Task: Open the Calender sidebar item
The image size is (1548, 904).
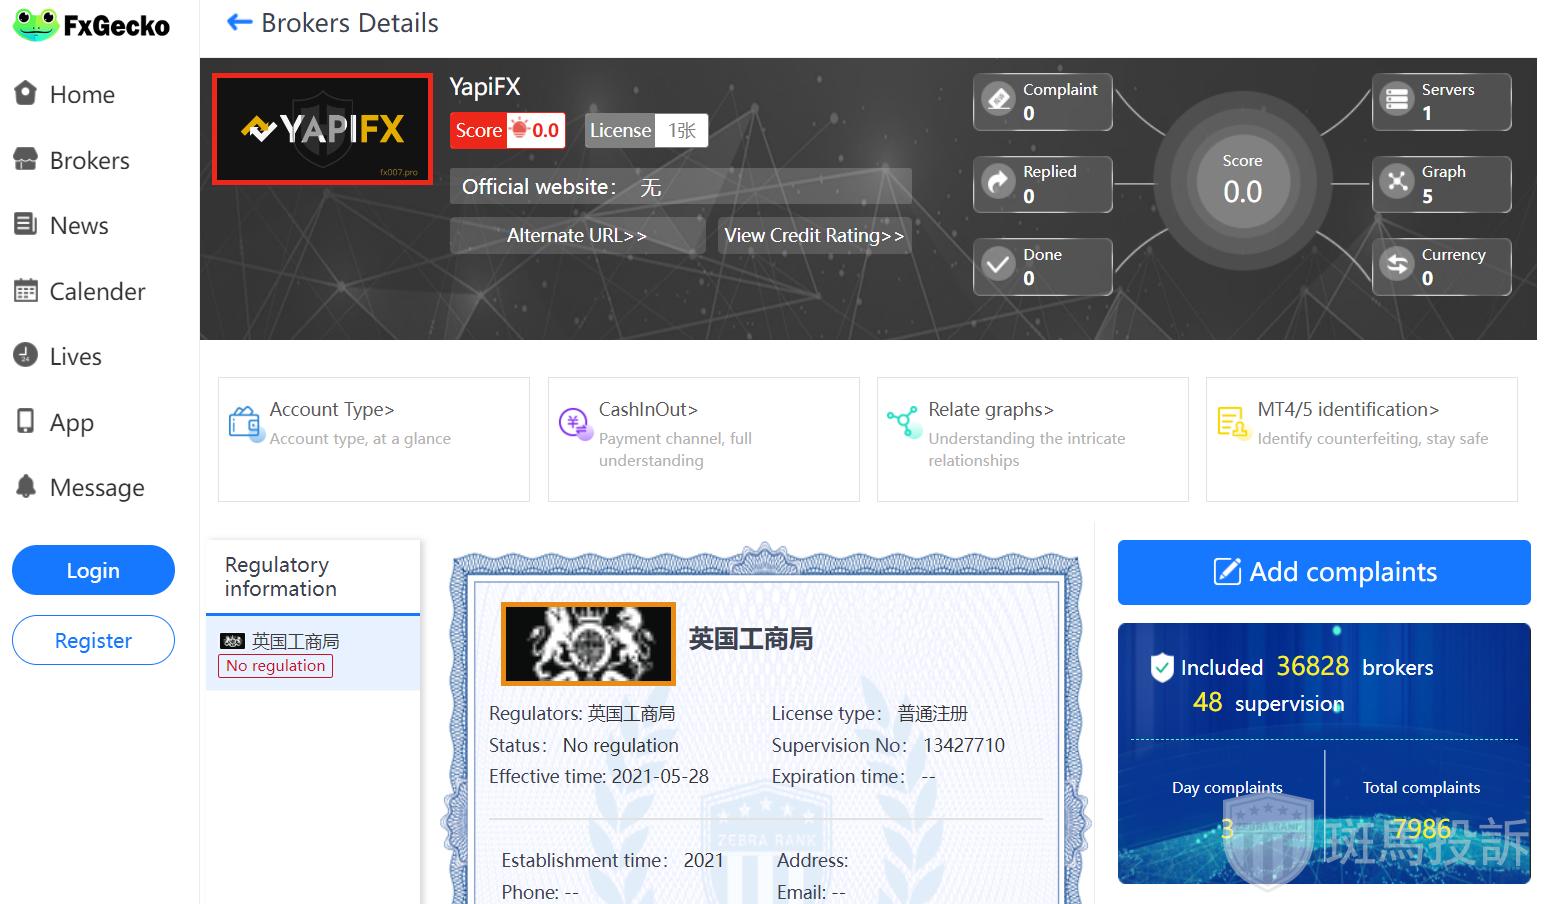Action: 97,291
